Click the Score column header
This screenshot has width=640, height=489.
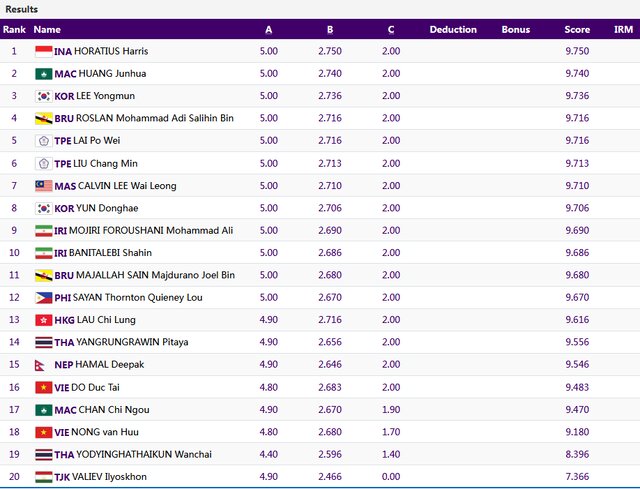pos(576,30)
